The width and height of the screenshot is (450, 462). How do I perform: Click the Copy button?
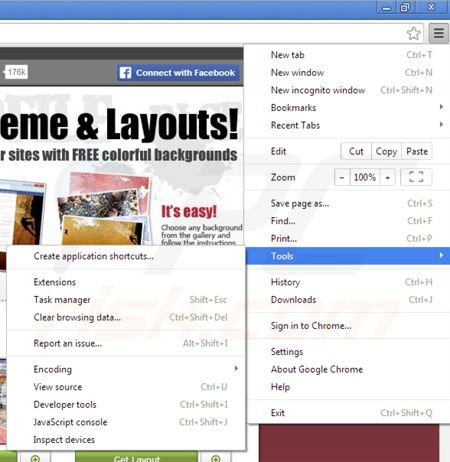point(386,151)
